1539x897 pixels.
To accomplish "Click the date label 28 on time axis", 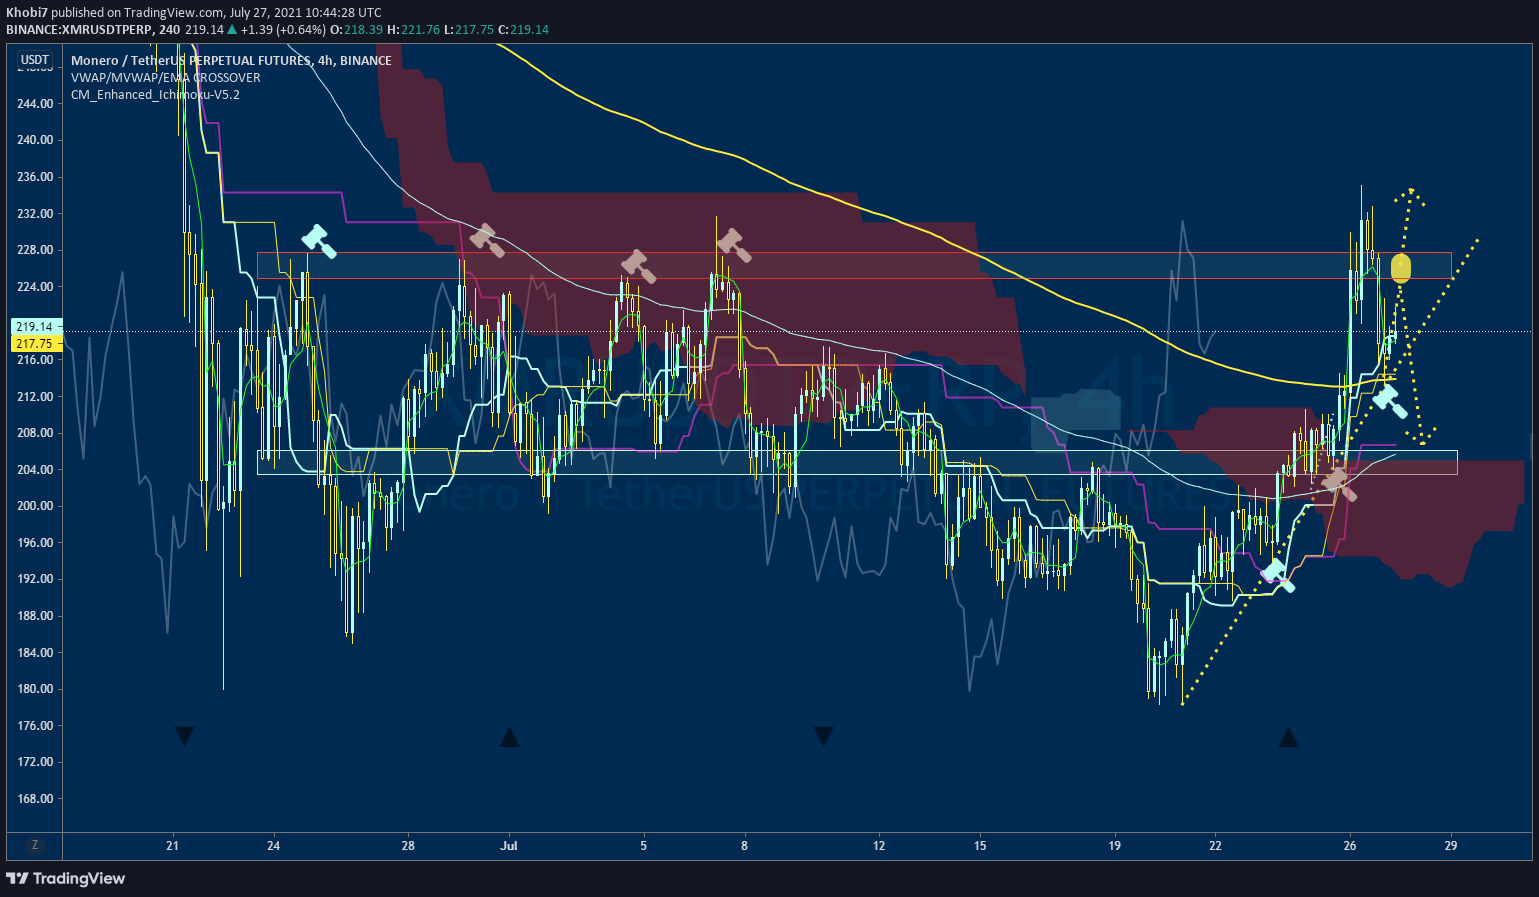I will click(408, 846).
